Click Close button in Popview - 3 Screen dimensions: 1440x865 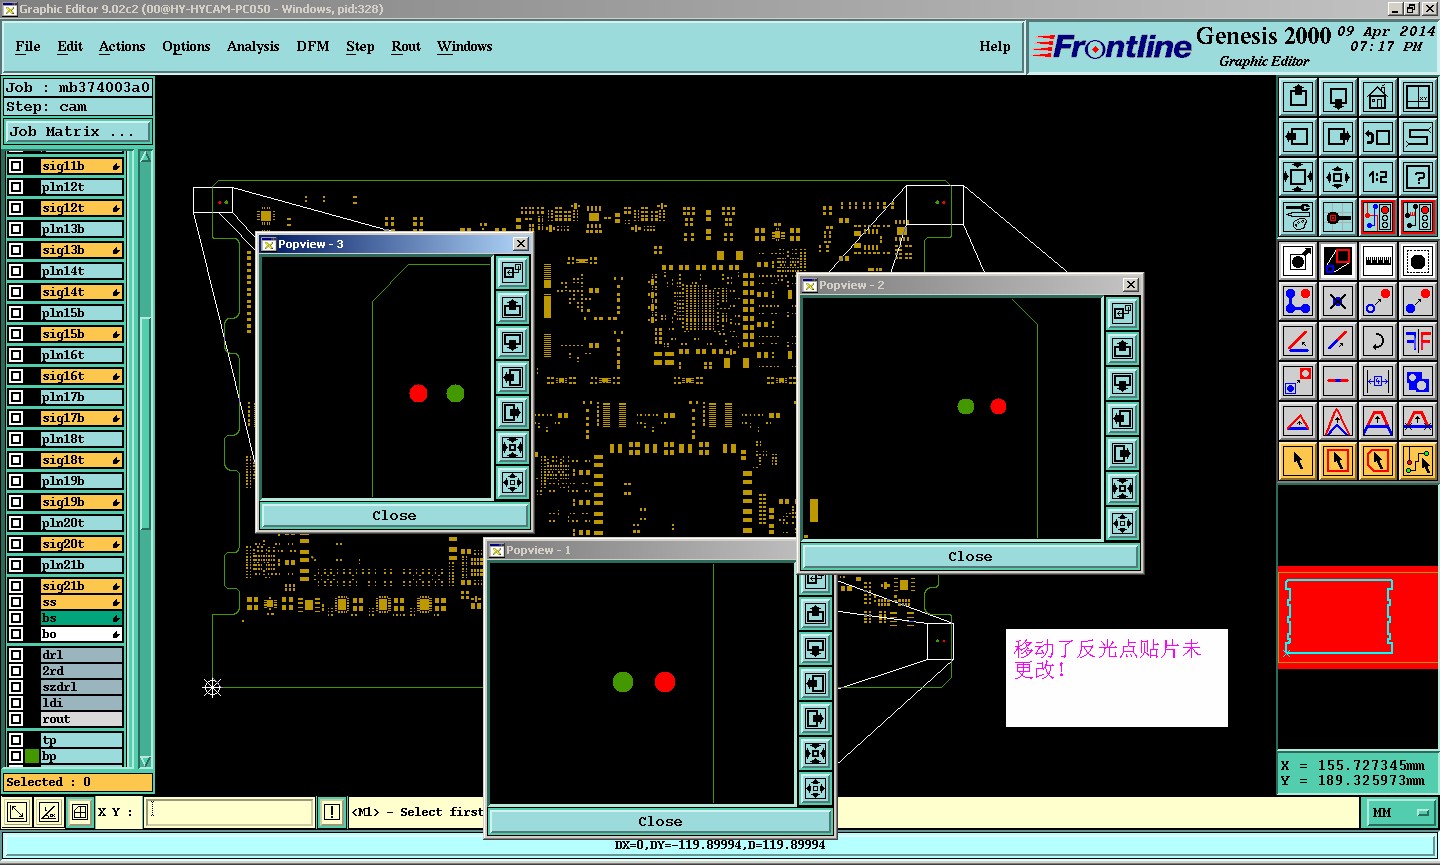click(x=394, y=516)
